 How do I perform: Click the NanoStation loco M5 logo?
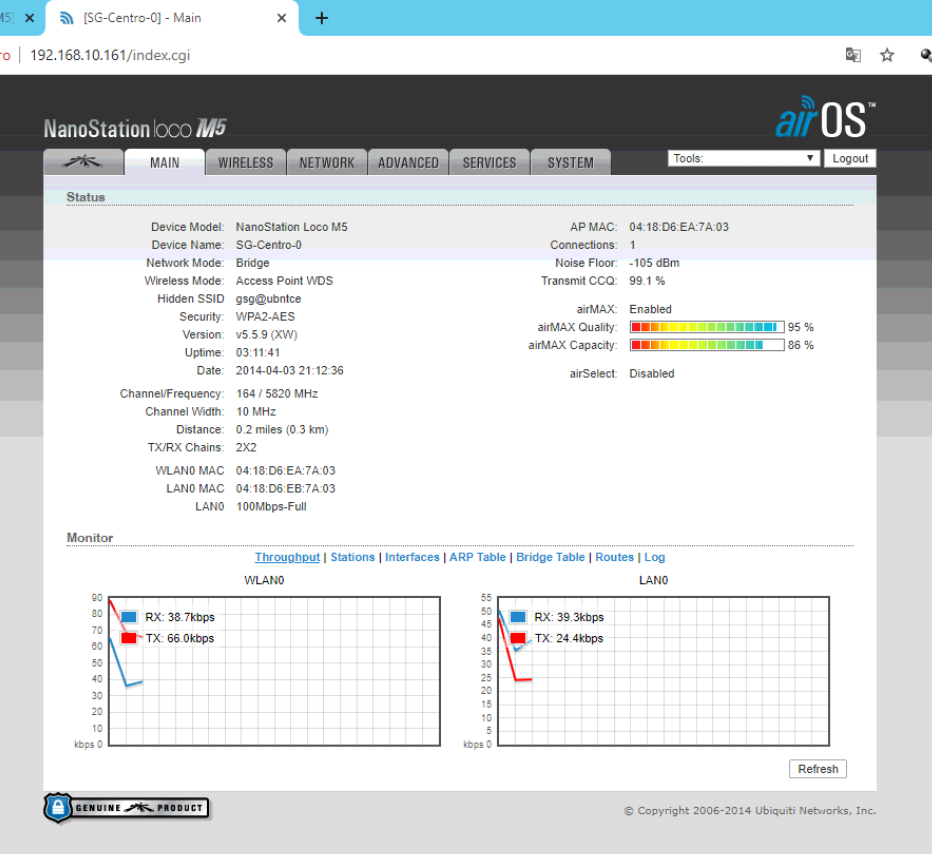tap(135, 128)
